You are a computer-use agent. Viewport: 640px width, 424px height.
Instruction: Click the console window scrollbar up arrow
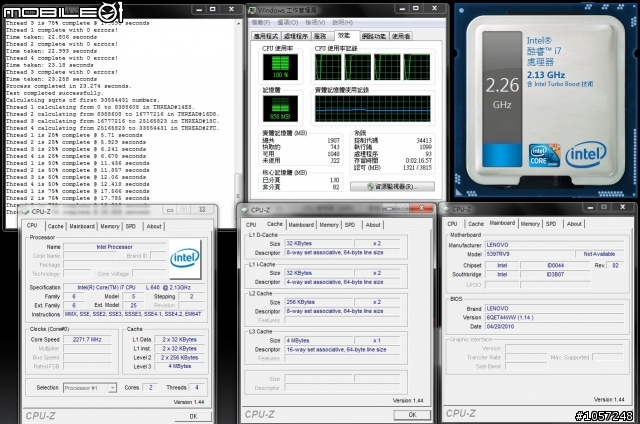[239, 24]
